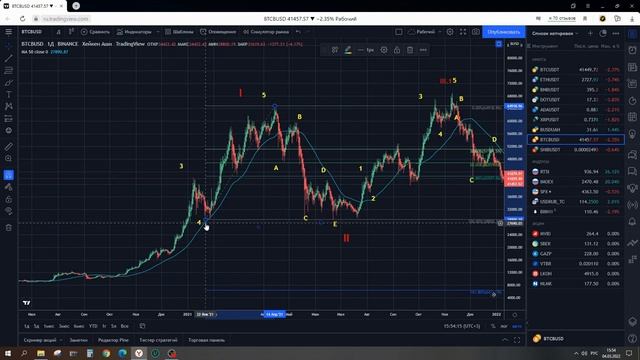Select the trend line drawing tool
The image size is (640, 360).
[x=9, y=58]
